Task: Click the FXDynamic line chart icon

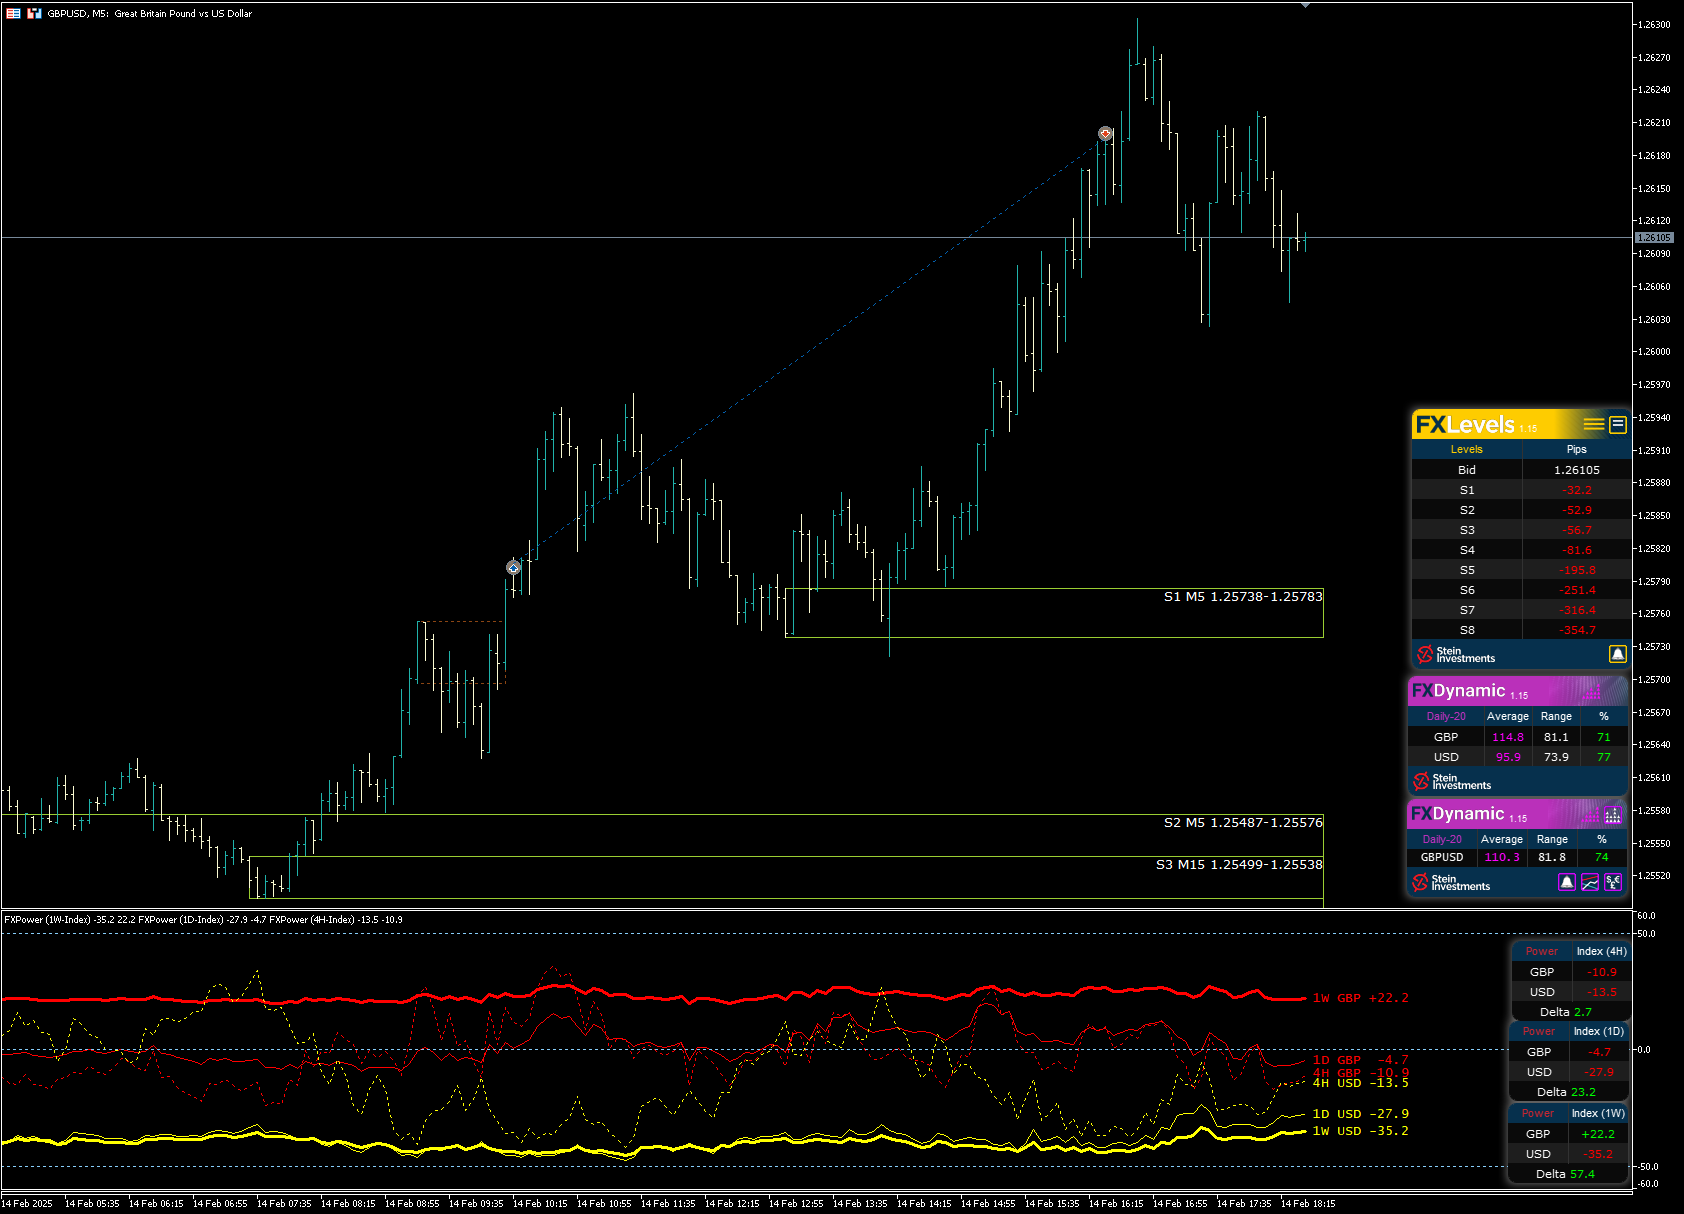Action: (1590, 882)
